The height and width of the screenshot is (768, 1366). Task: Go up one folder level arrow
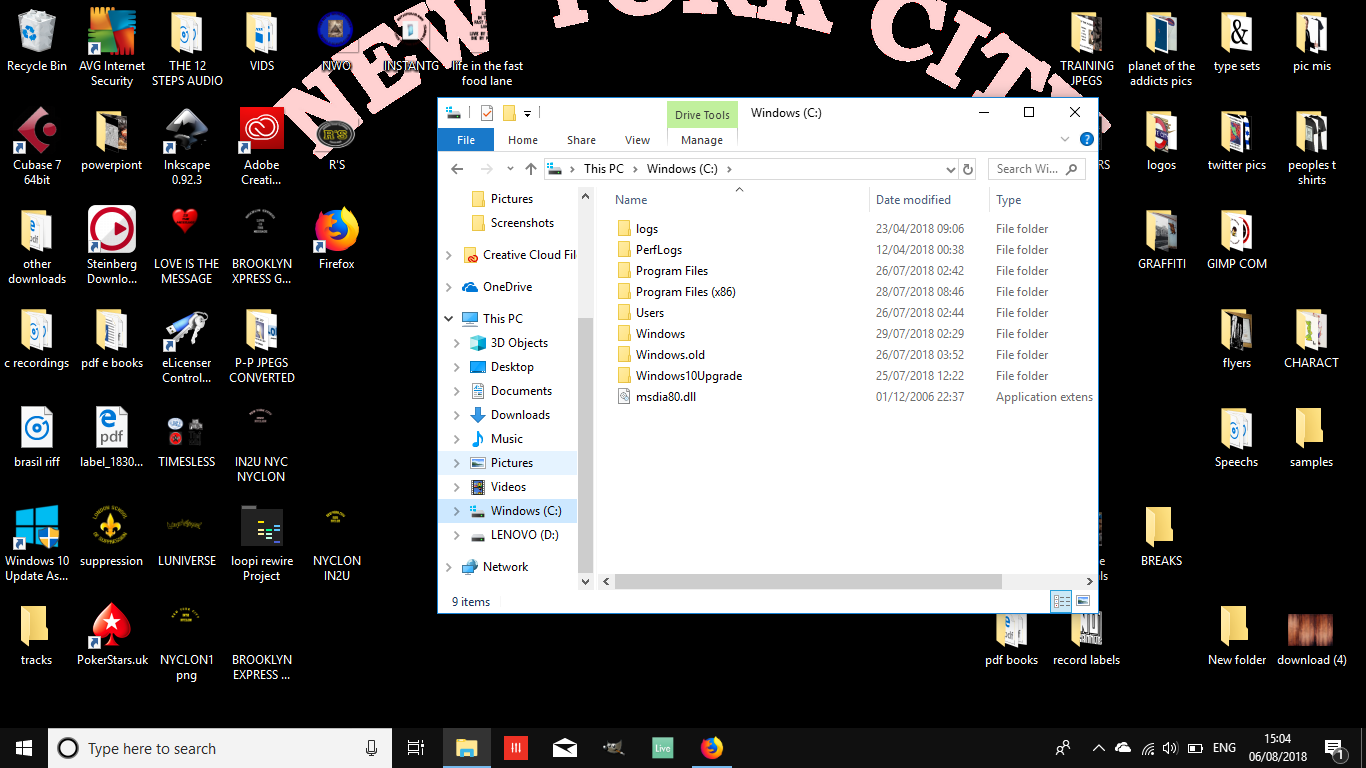click(x=531, y=169)
